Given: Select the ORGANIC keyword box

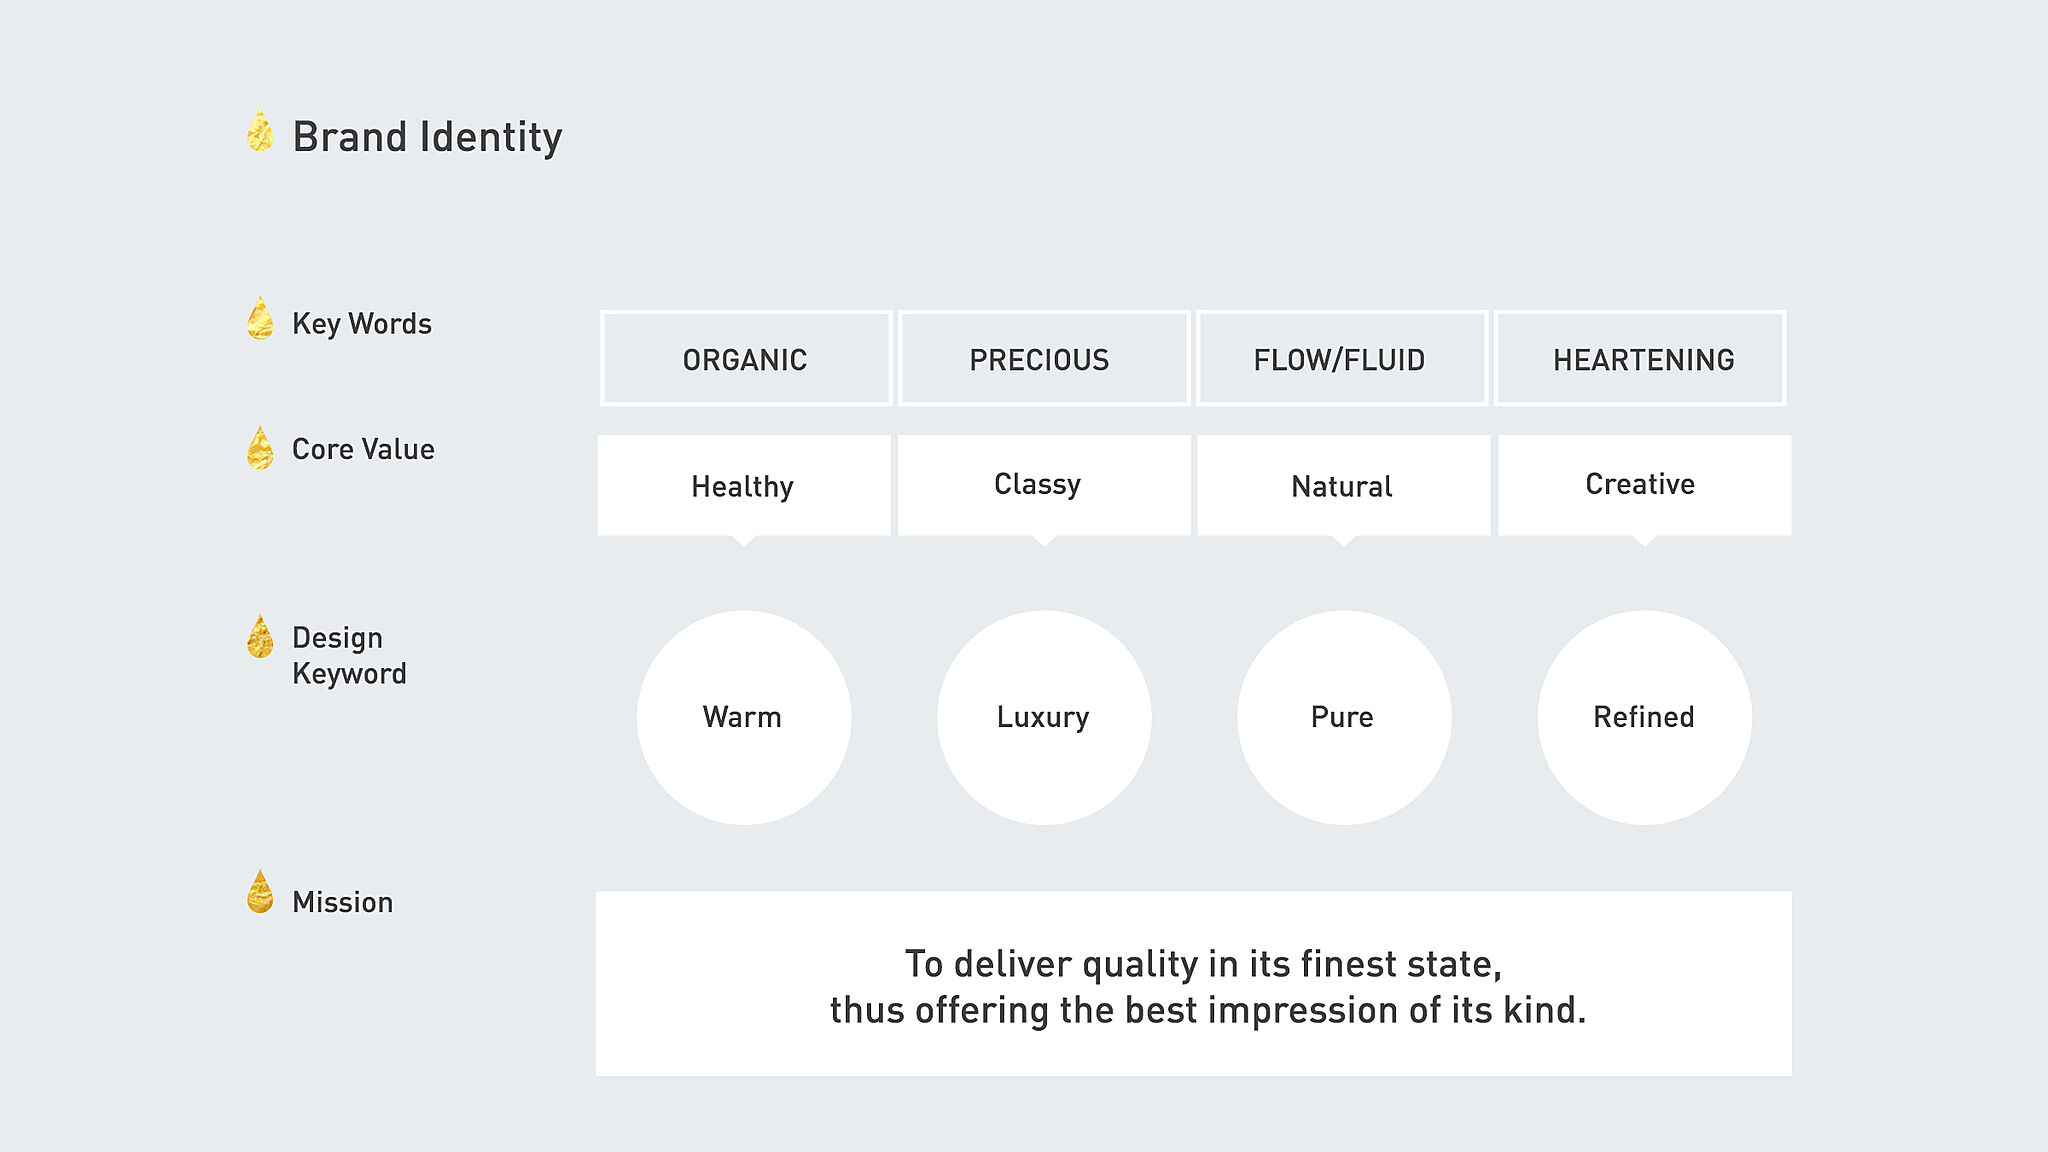Looking at the screenshot, I should click(x=745, y=358).
